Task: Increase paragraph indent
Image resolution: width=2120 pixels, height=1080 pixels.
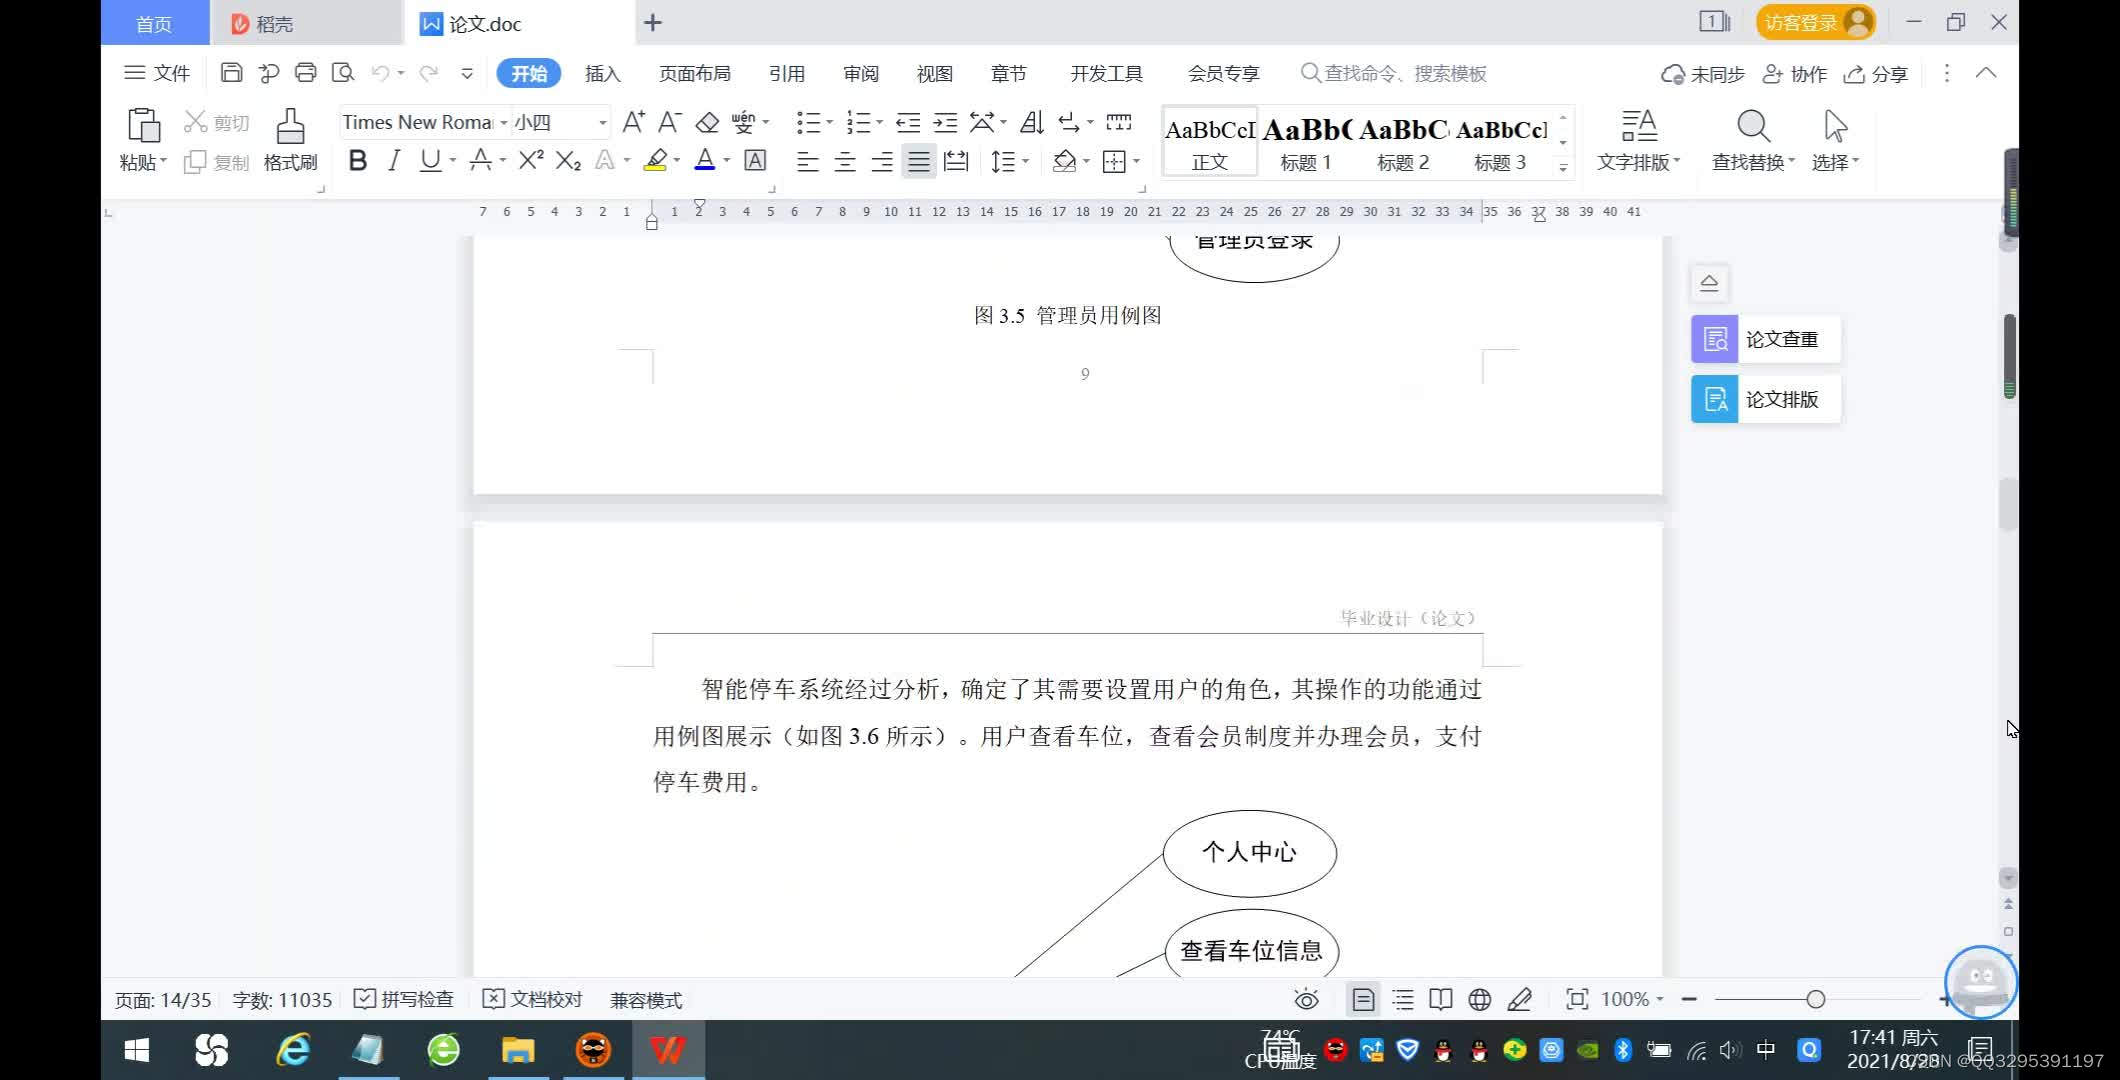Action: point(945,122)
